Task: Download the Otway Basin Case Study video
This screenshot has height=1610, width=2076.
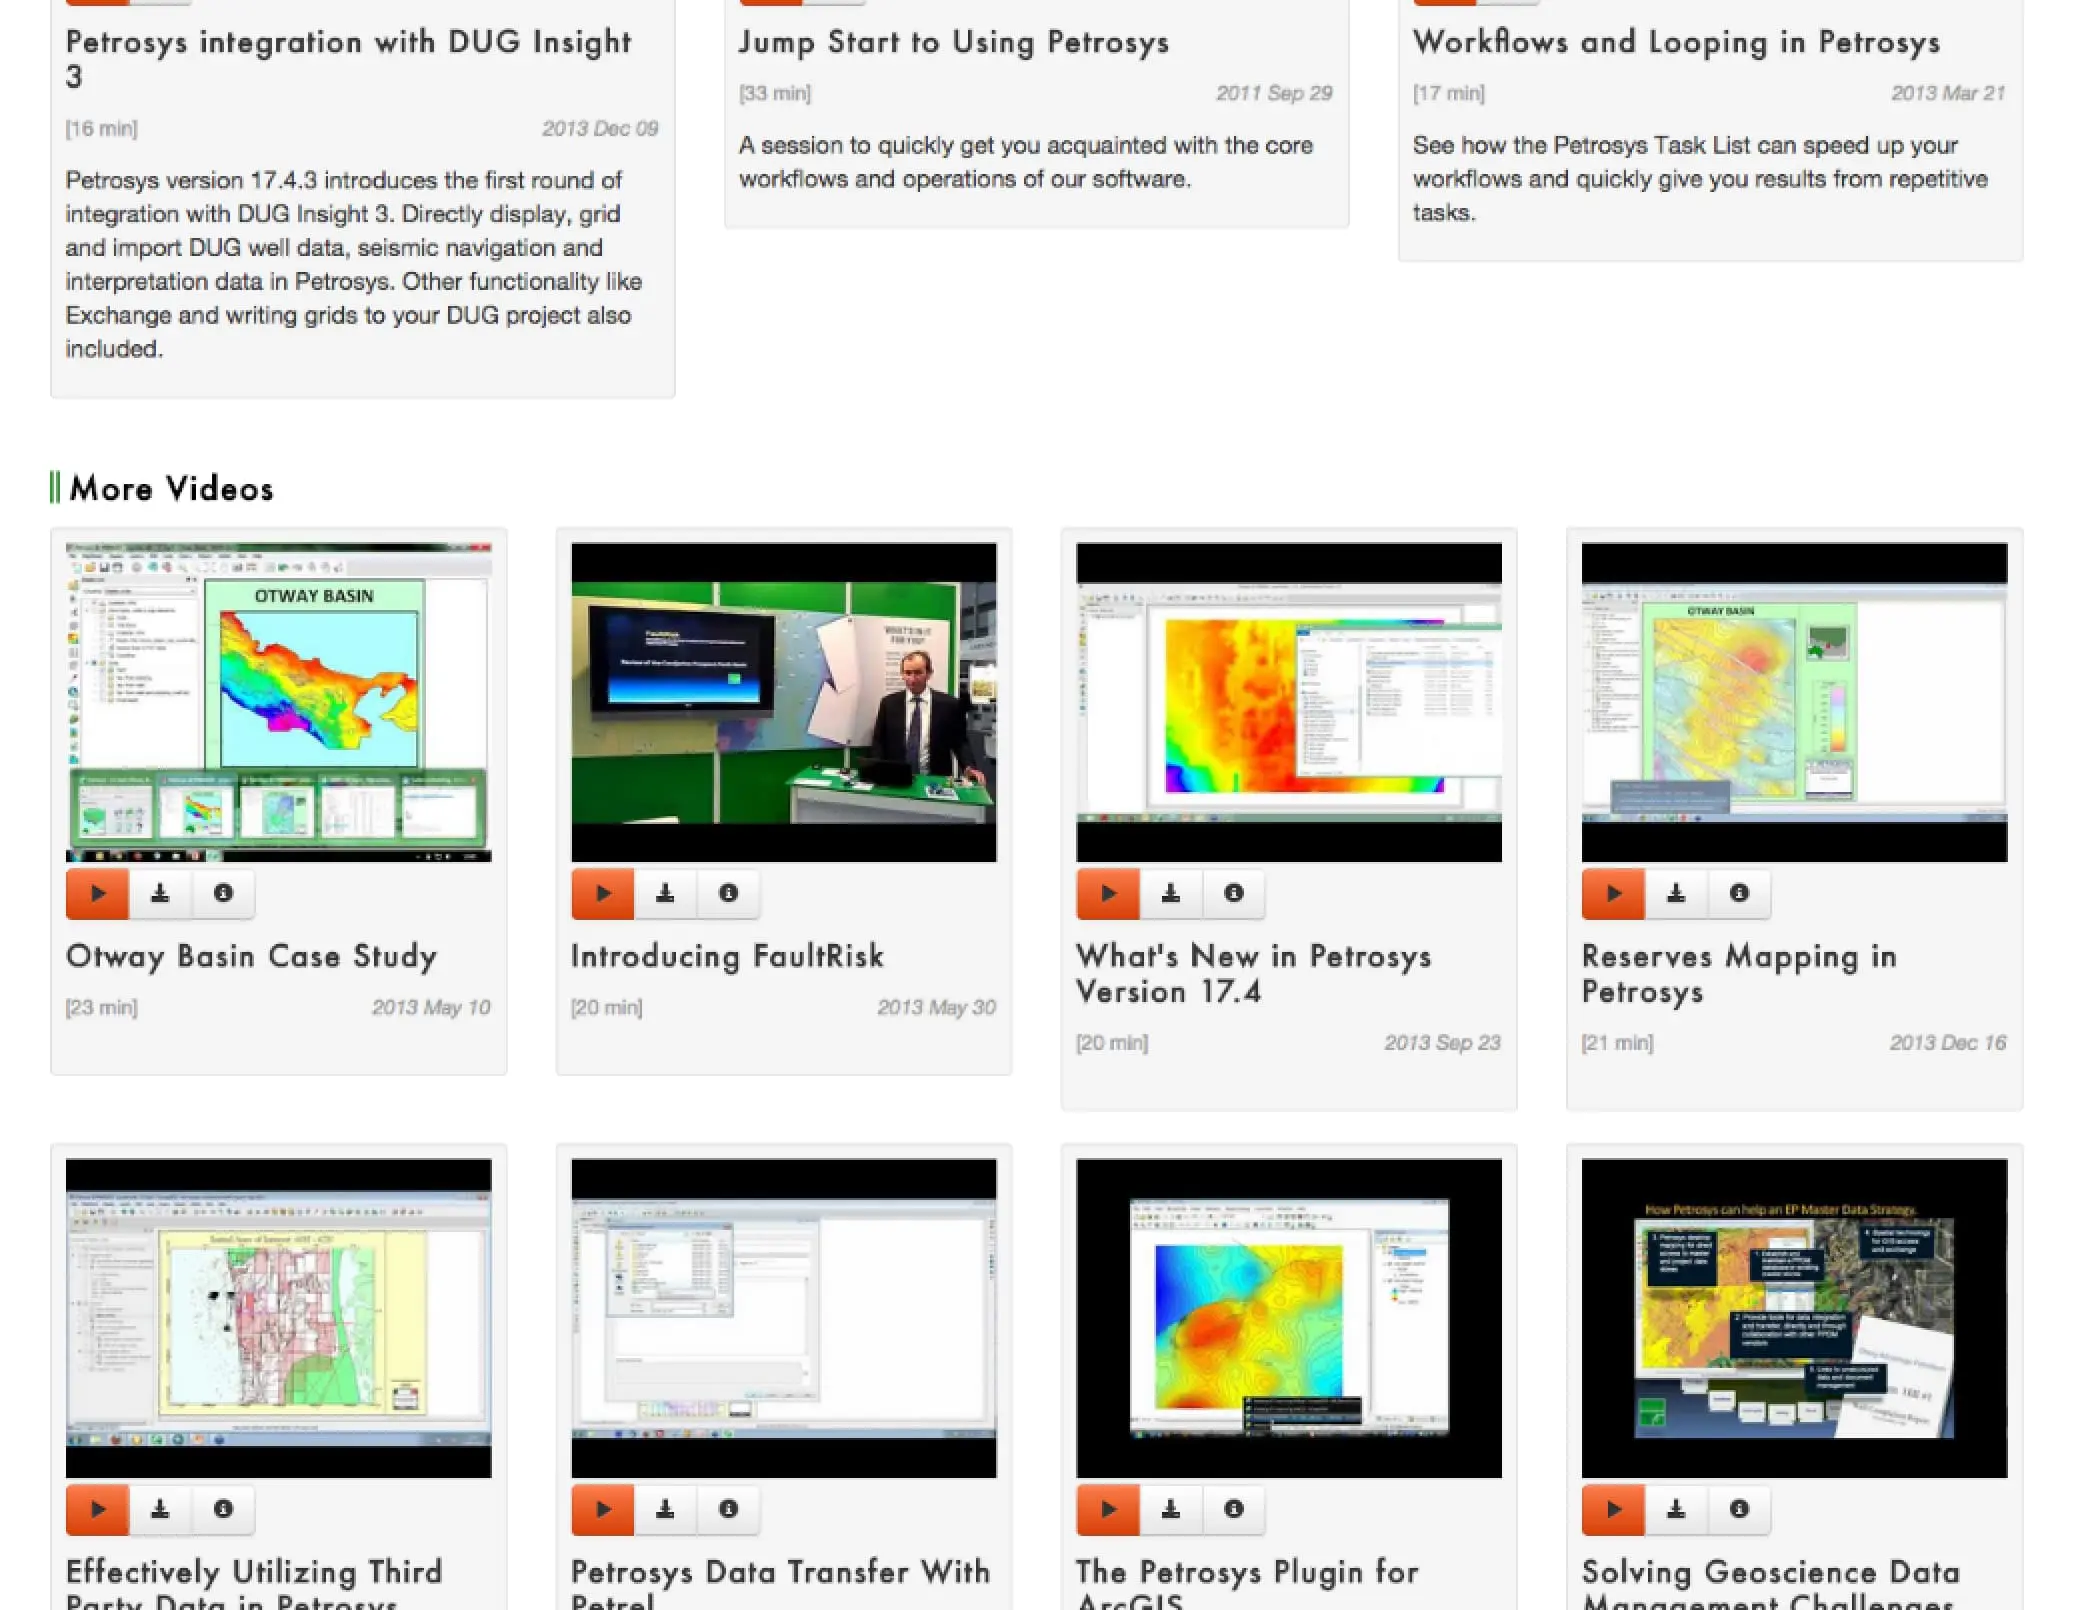Action: tap(160, 893)
